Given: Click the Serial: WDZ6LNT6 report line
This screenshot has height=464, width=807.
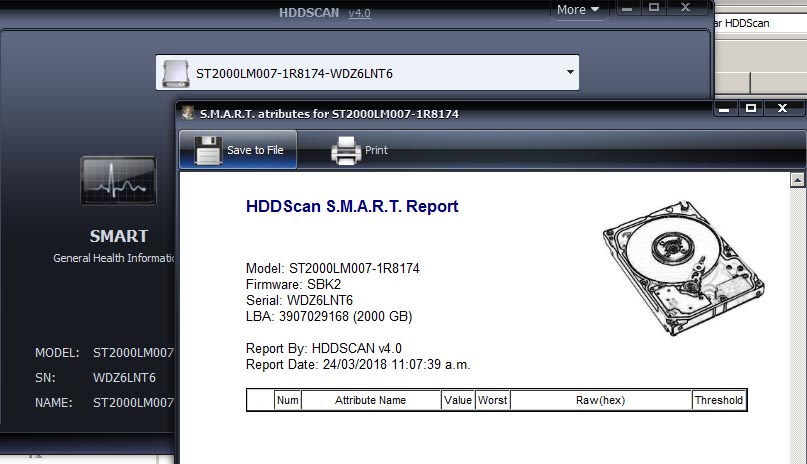Looking at the screenshot, I should 299,300.
